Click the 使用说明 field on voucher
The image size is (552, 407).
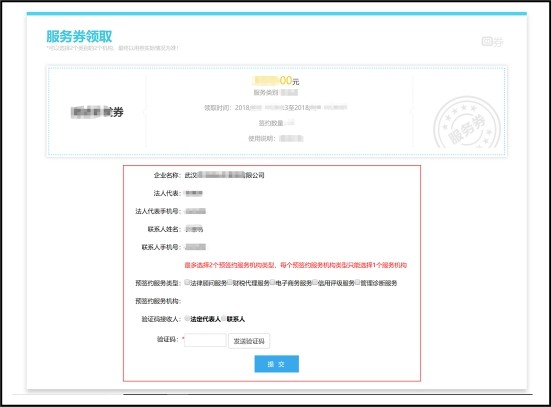click(x=276, y=138)
